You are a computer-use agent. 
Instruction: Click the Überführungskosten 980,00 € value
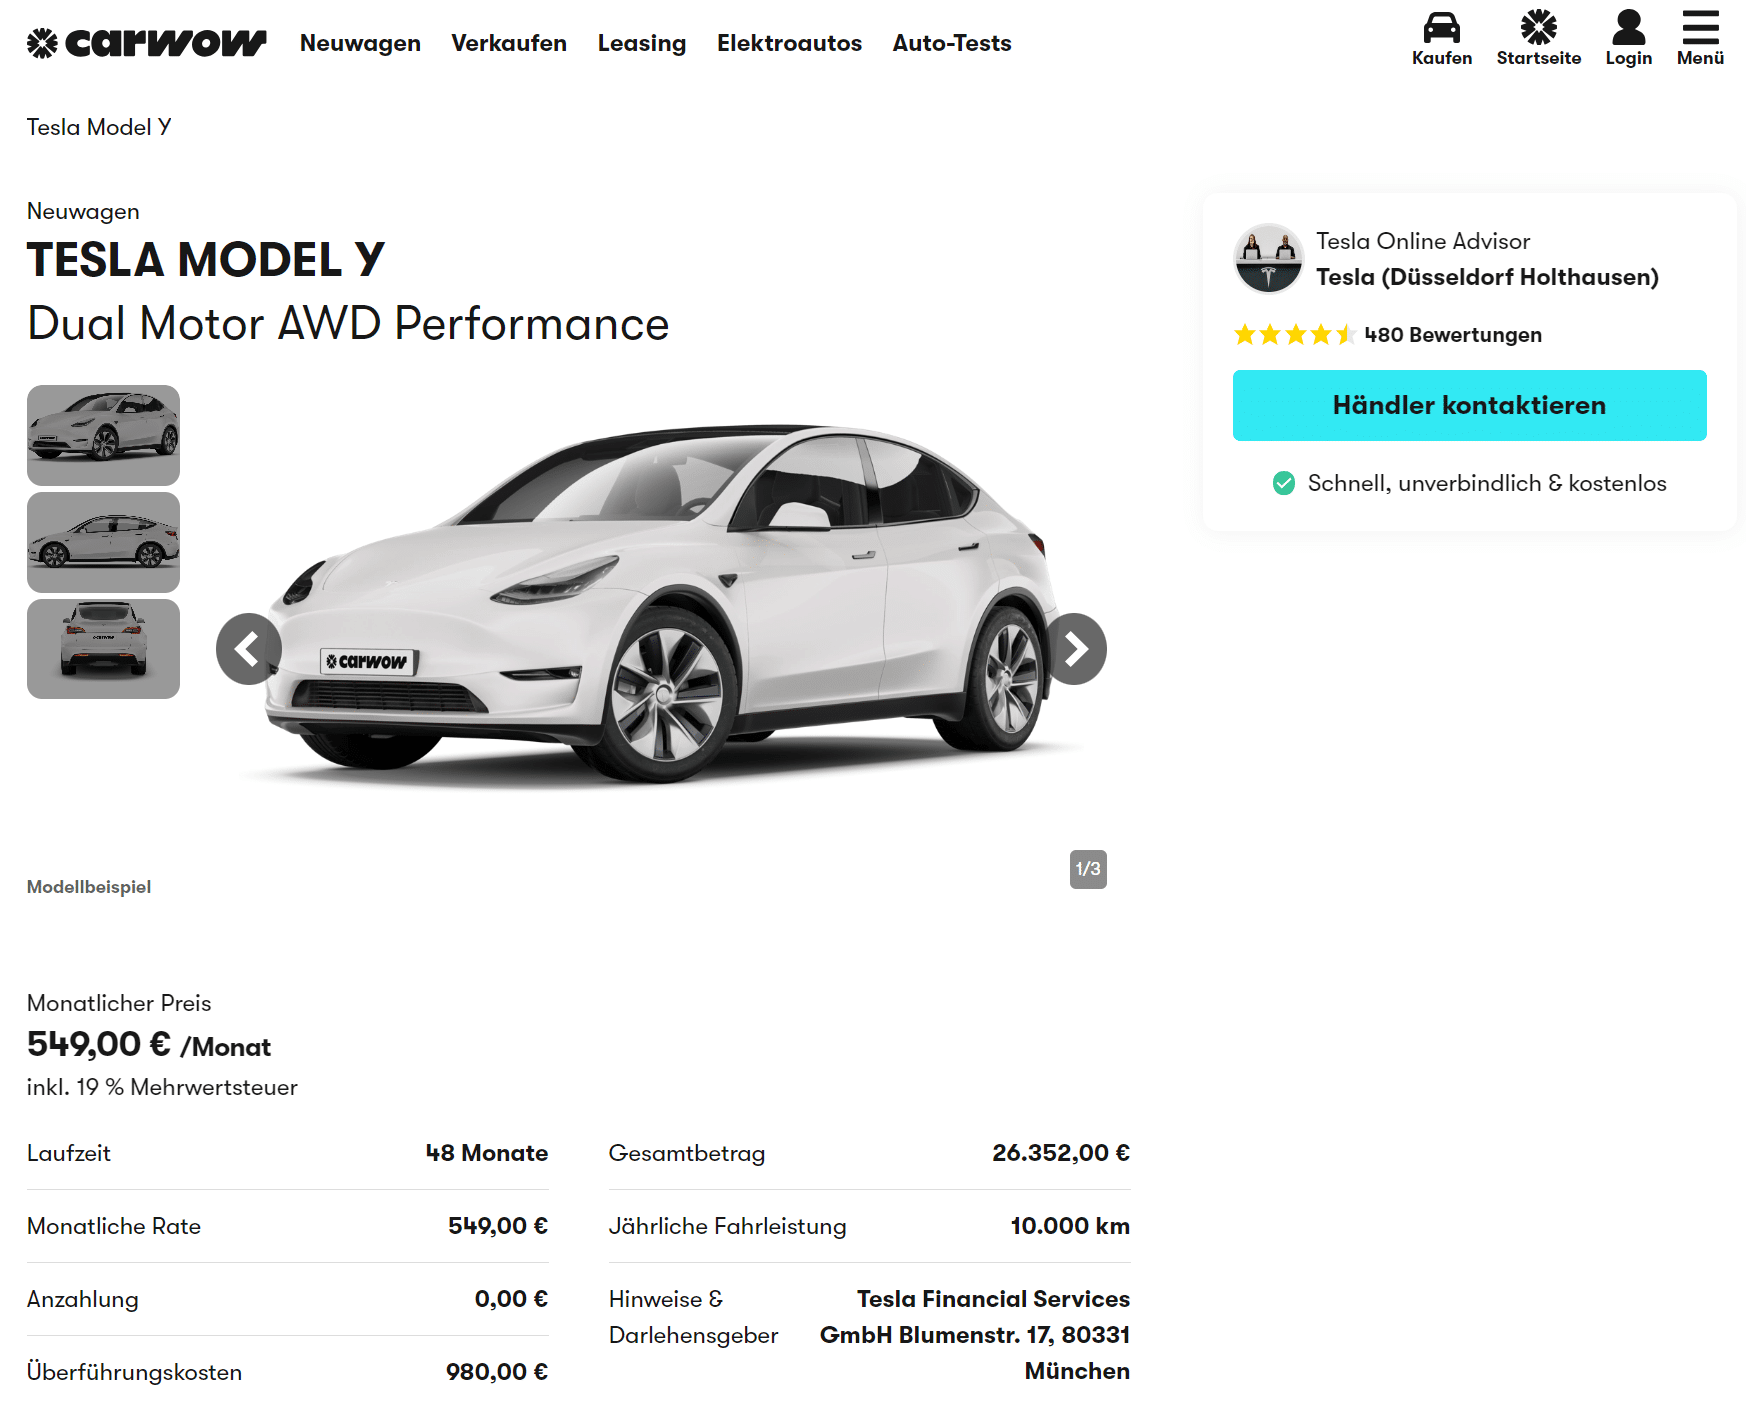pyautogui.click(x=497, y=1372)
